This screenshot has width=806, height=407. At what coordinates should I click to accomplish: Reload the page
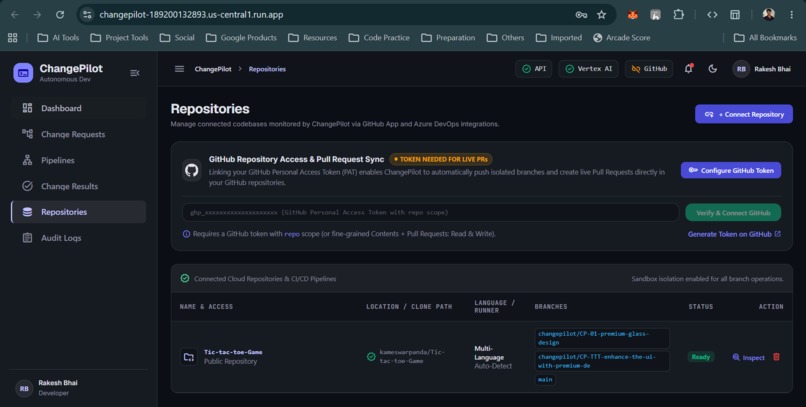60,15
